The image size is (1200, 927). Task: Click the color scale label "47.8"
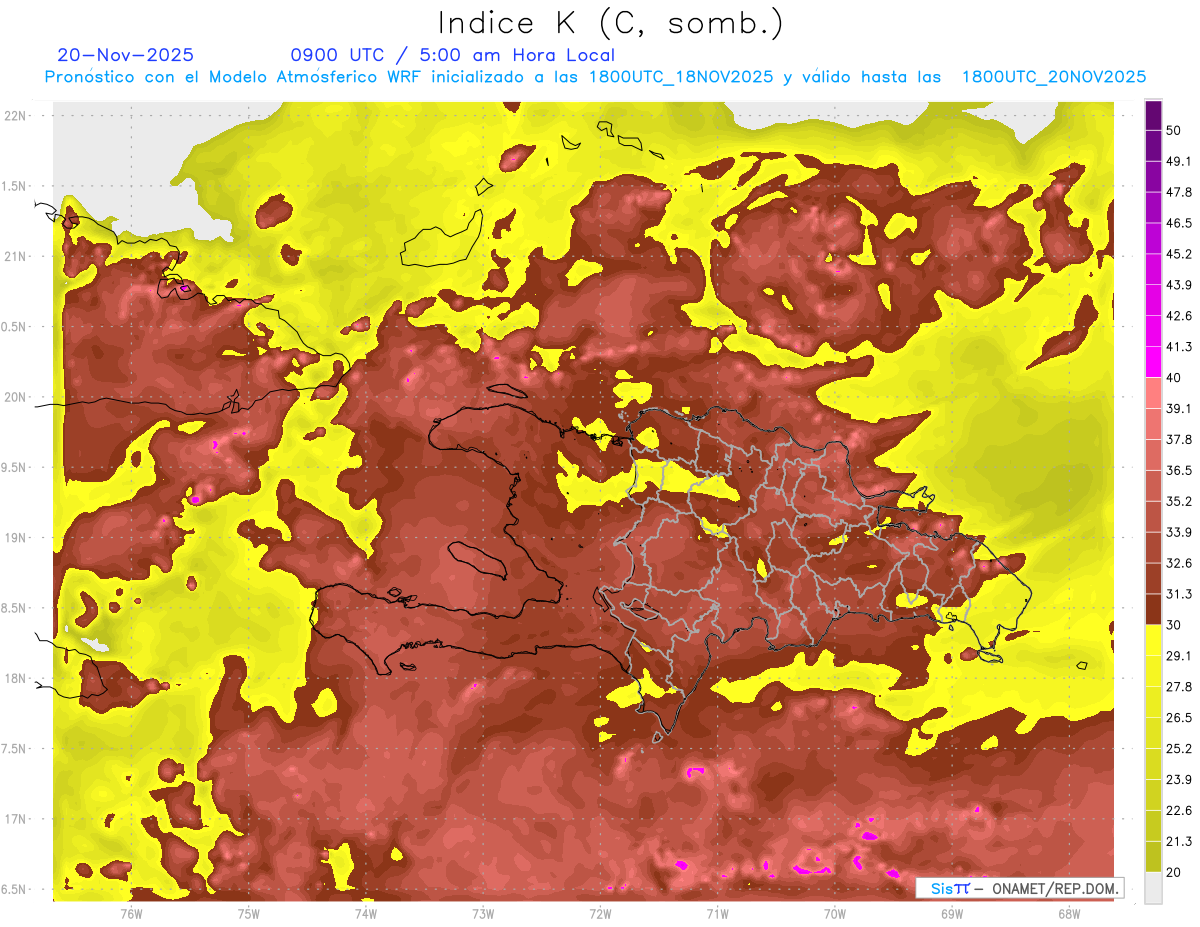(1179, 192)
